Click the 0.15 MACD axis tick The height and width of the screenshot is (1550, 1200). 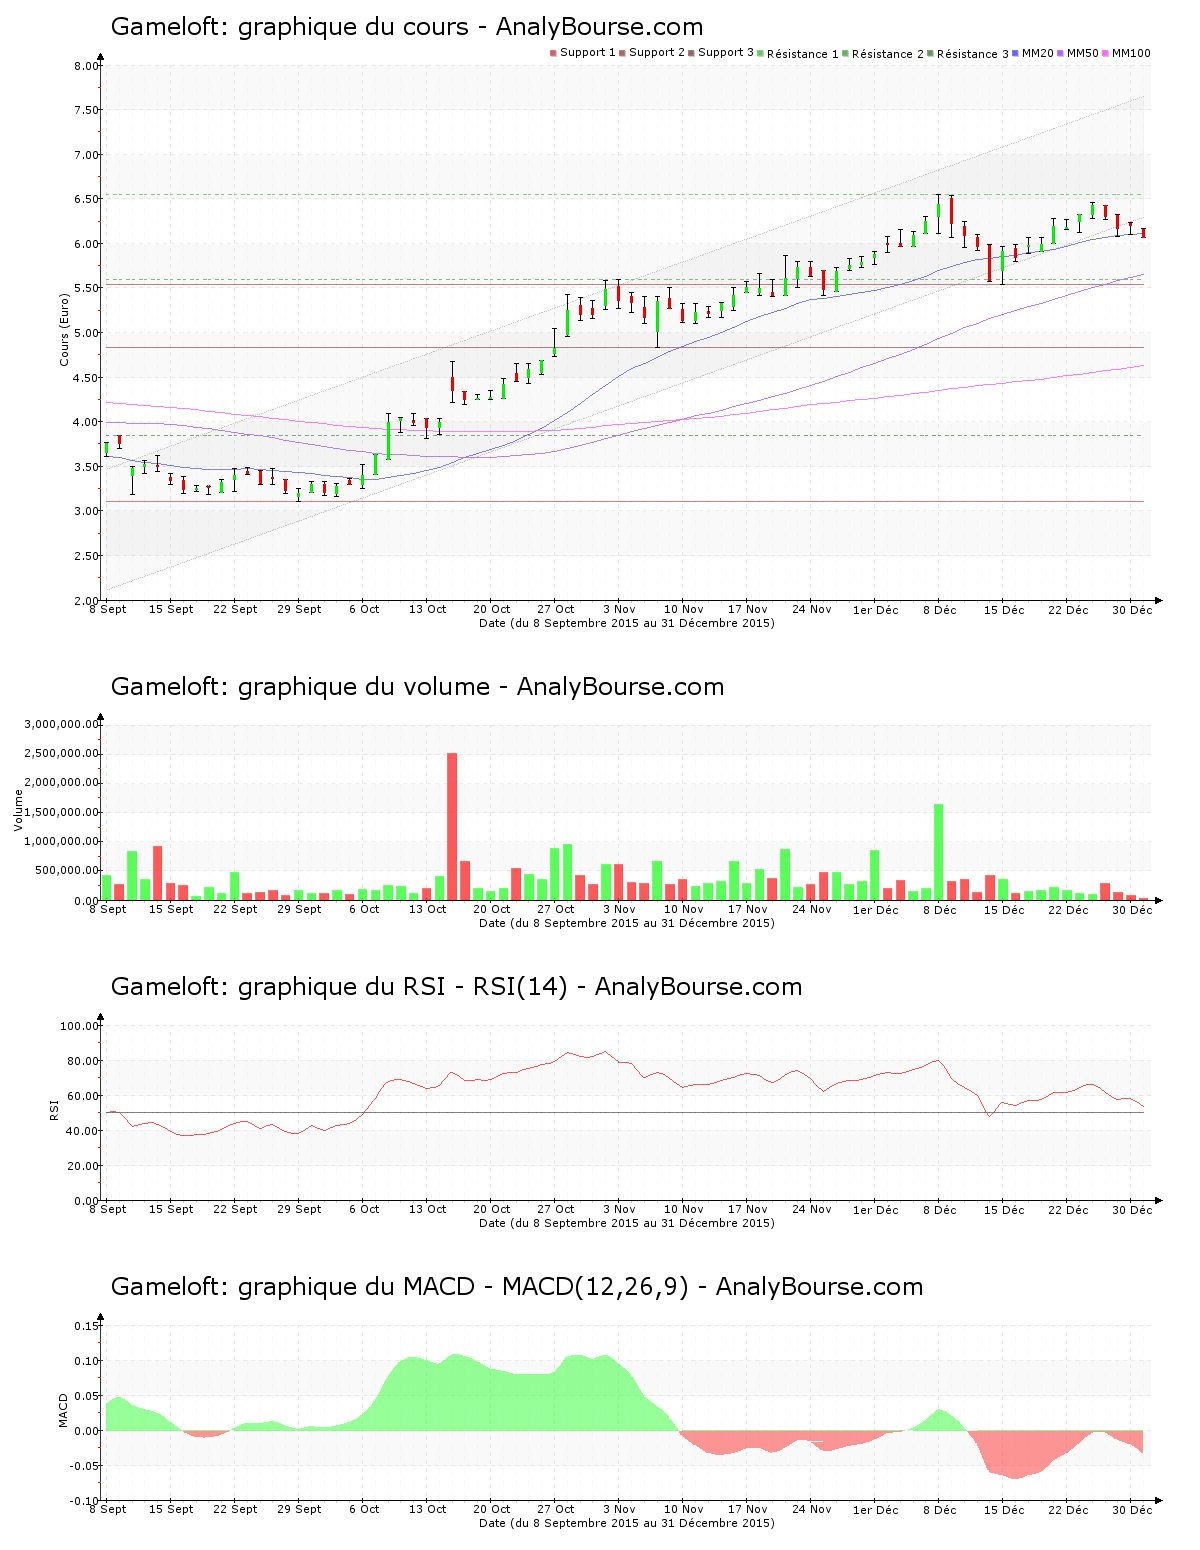coord(86,1326)
